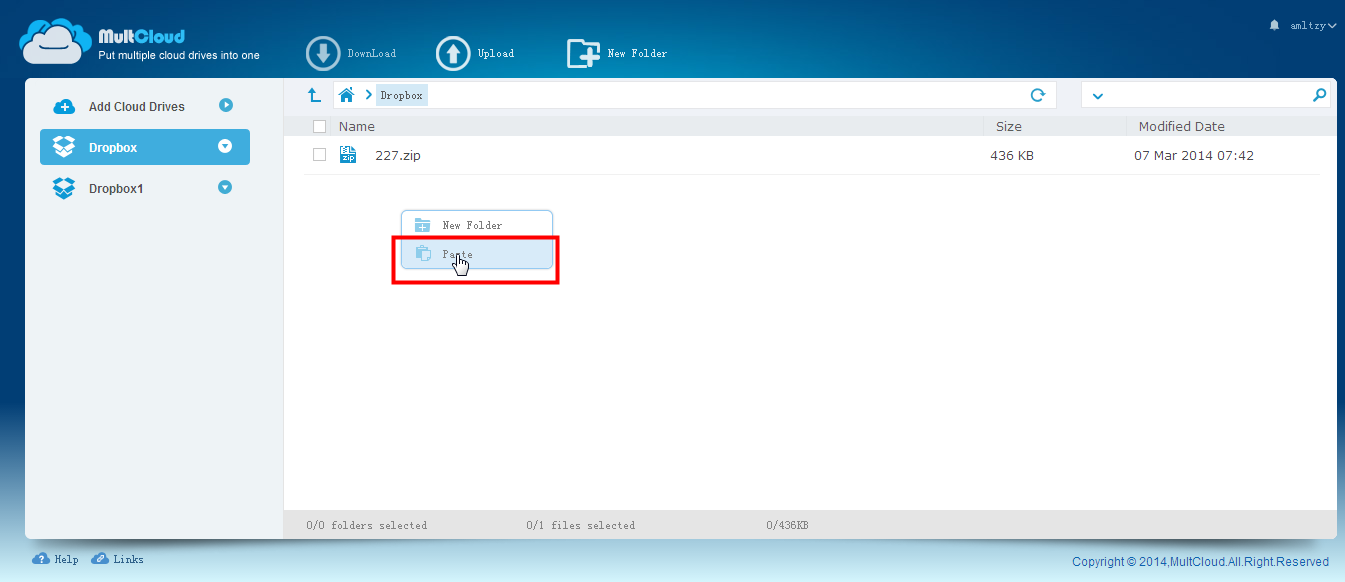Choose Paste in context menu
The width and height of the screenshot is (1345, 582).
477,254
